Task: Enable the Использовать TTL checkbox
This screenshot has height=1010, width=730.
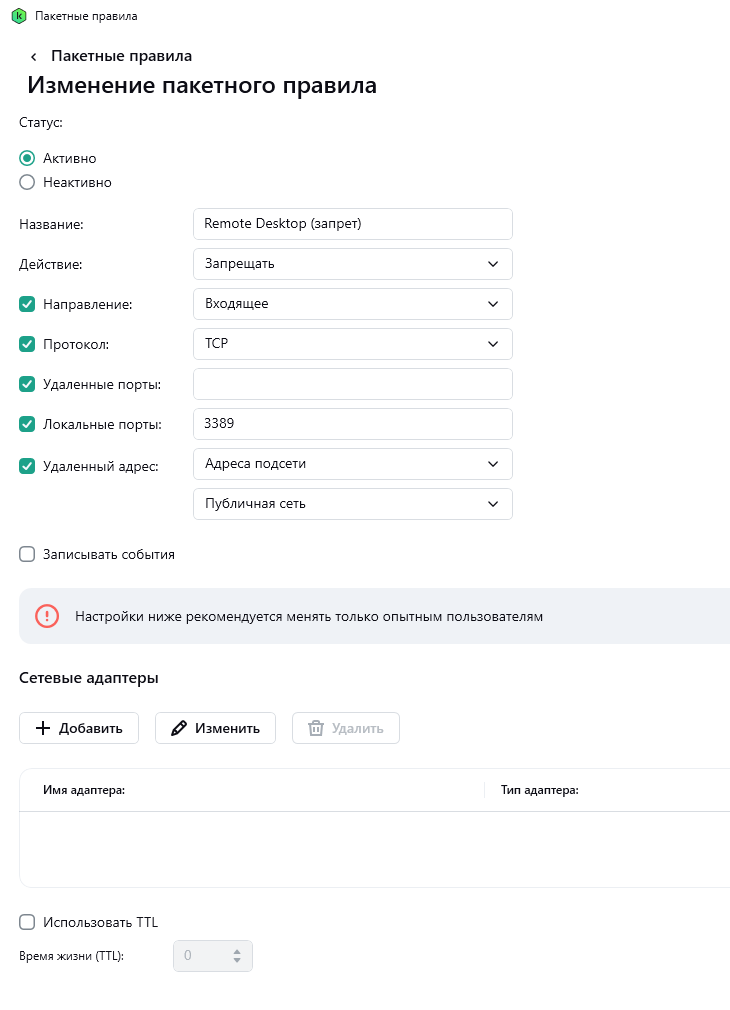Action: [27, 922]
